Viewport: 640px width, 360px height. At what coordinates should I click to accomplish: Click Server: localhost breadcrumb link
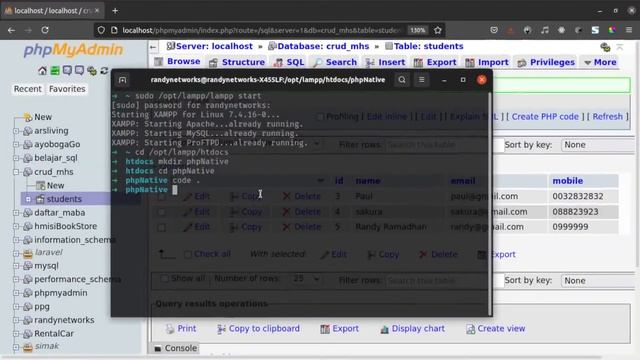pos(214,47)
